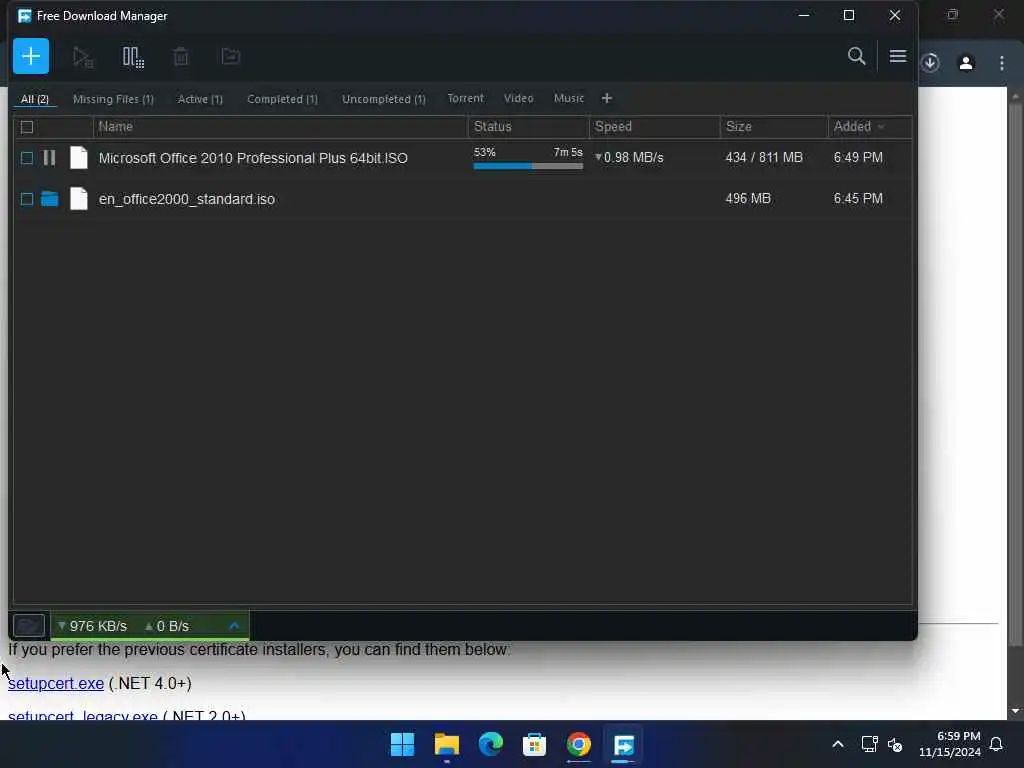
Task: Click the setupcert_legacy.exe link in browser
Action: click(83, 715)
